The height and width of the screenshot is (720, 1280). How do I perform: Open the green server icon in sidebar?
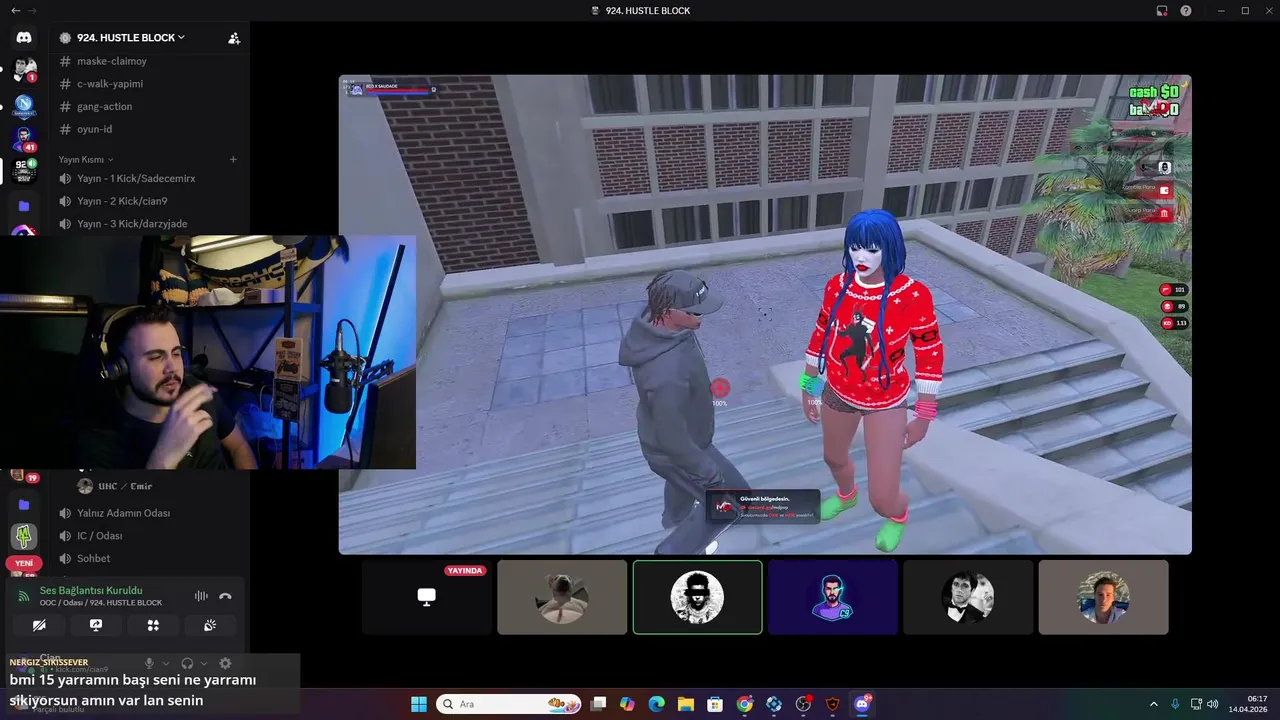click(x=24, y=536)
